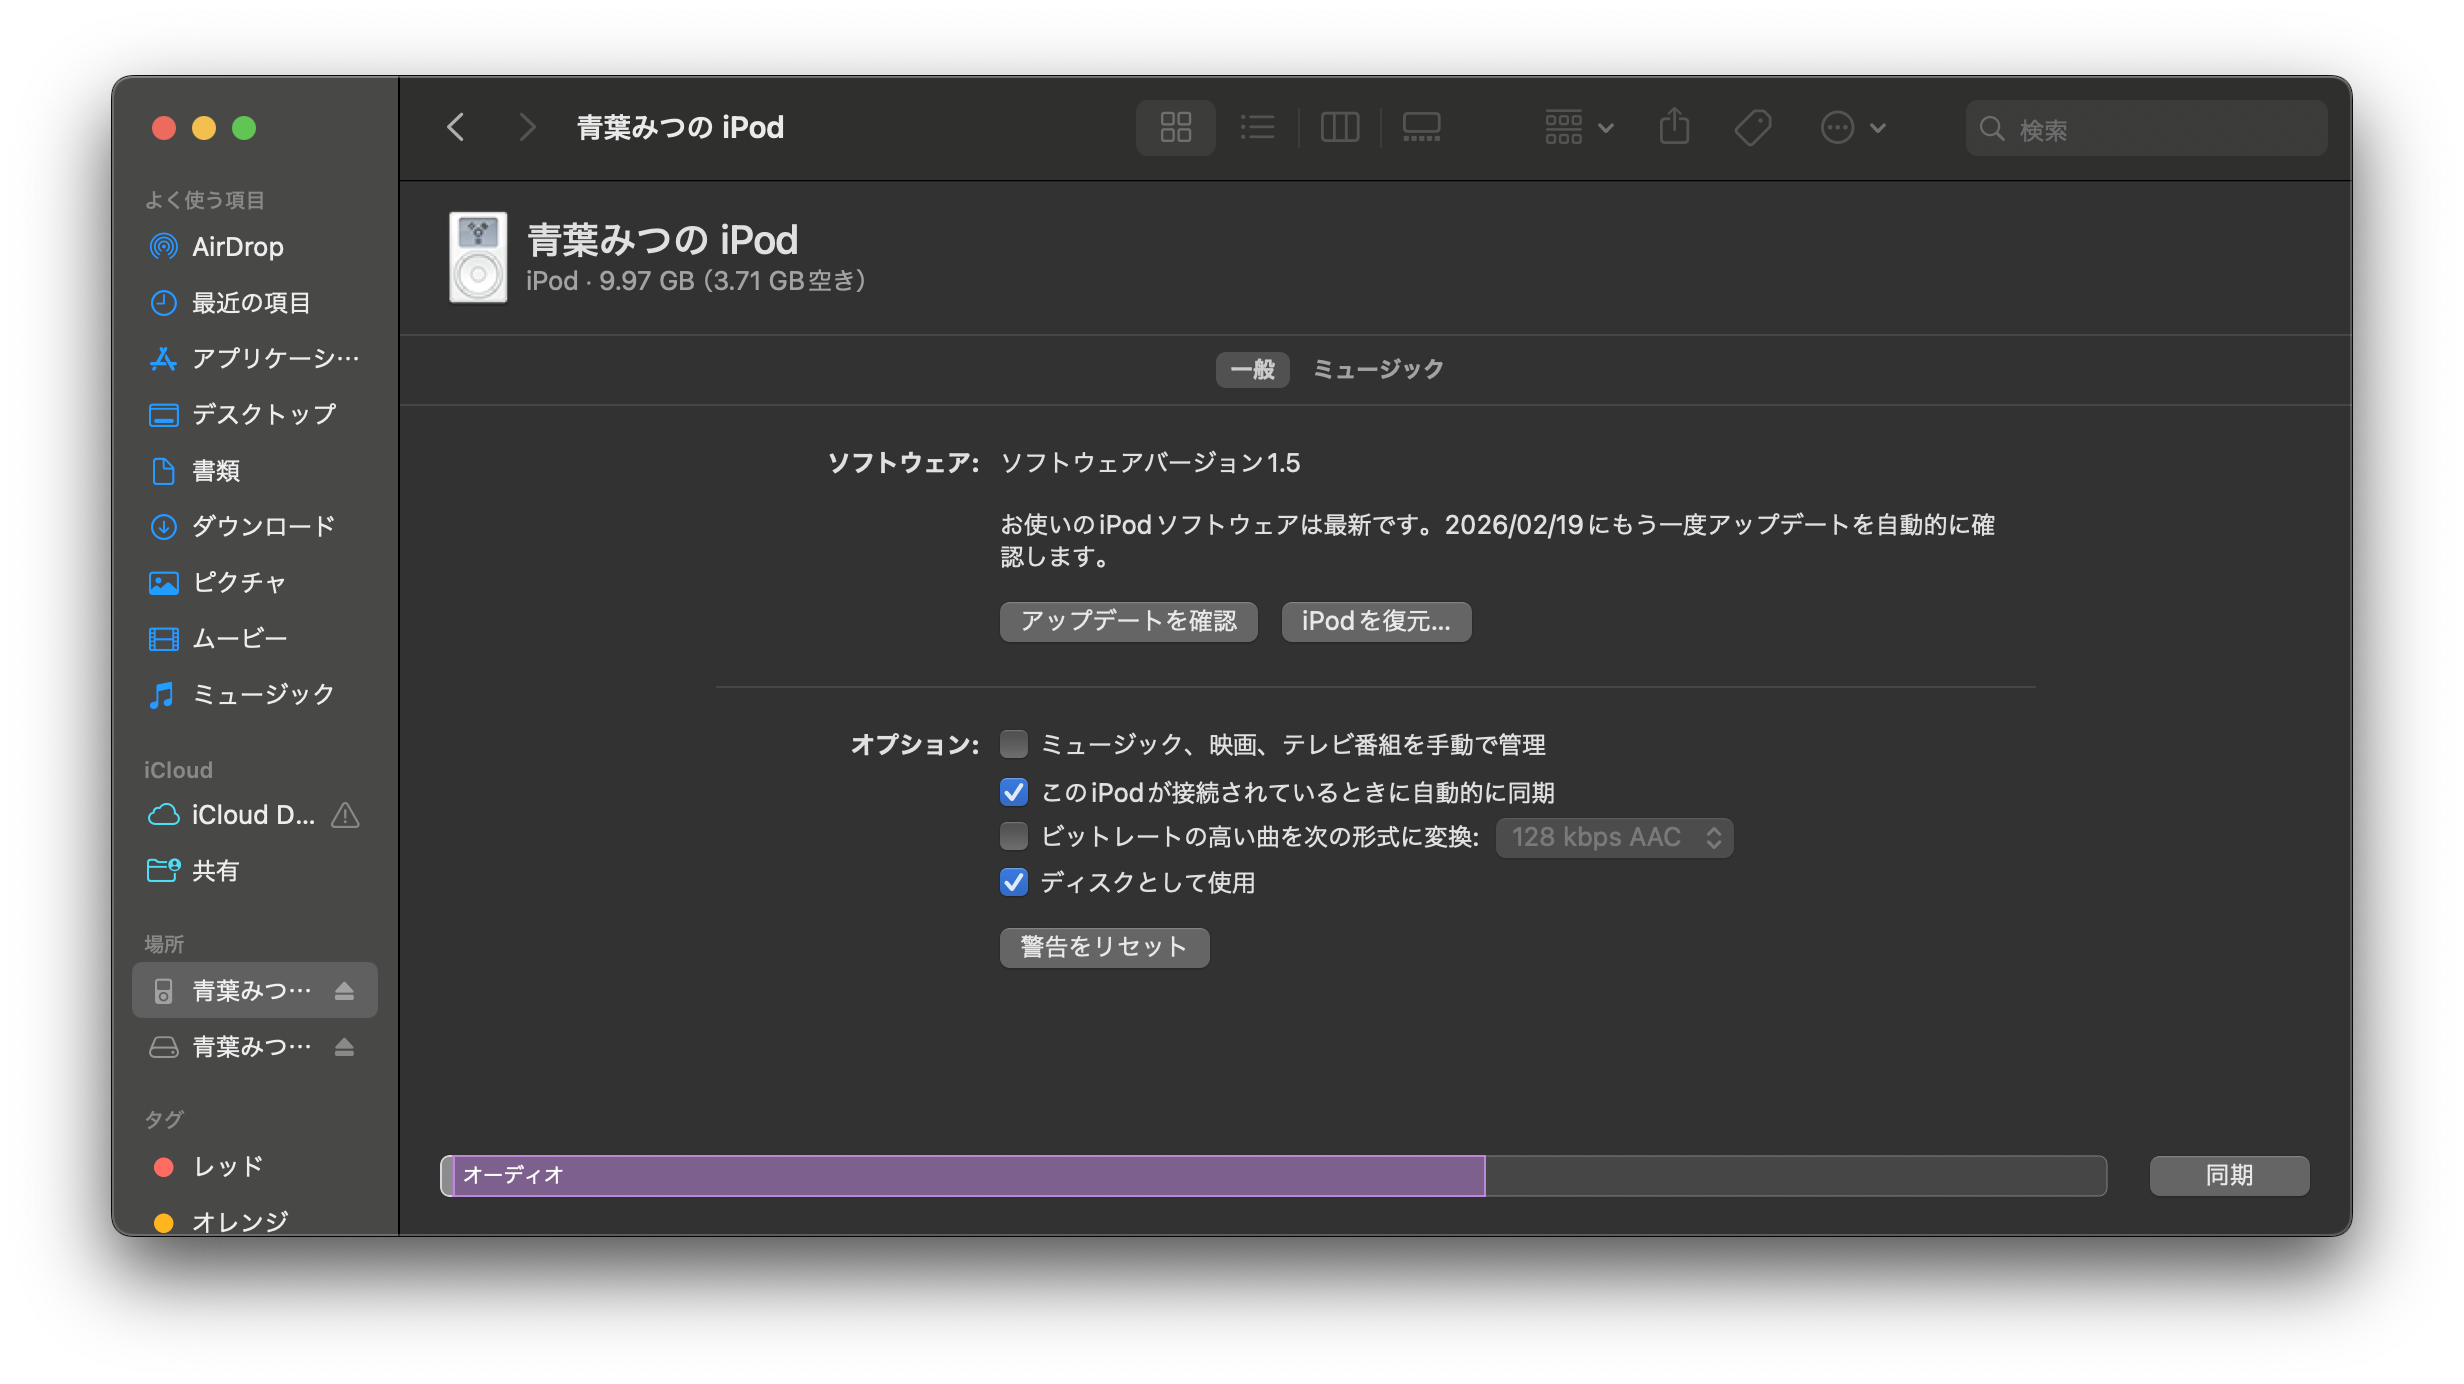
Task: Open ダウンロード in the sidebar
Action: (254, 527)
